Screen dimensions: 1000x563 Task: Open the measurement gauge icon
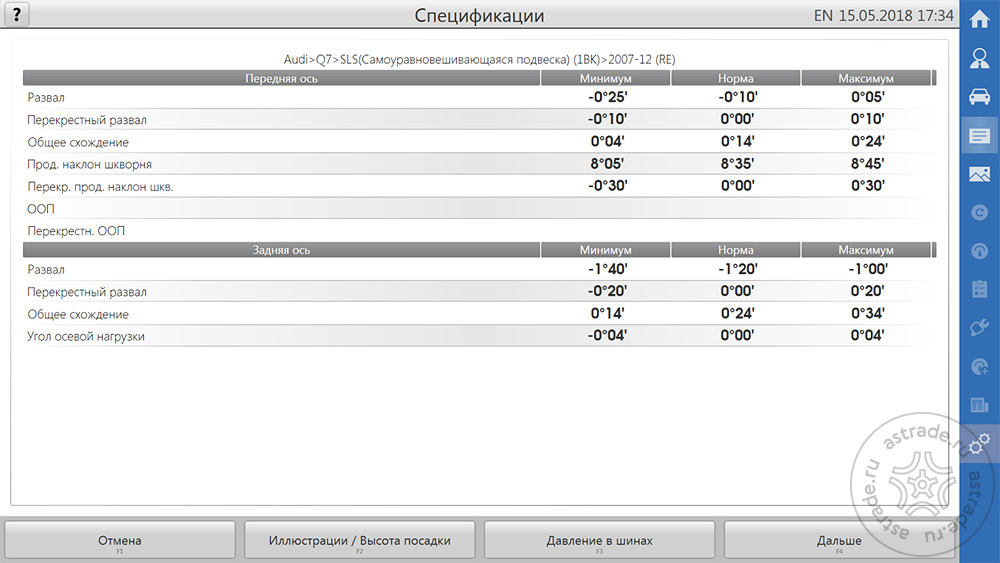(980, 251)
